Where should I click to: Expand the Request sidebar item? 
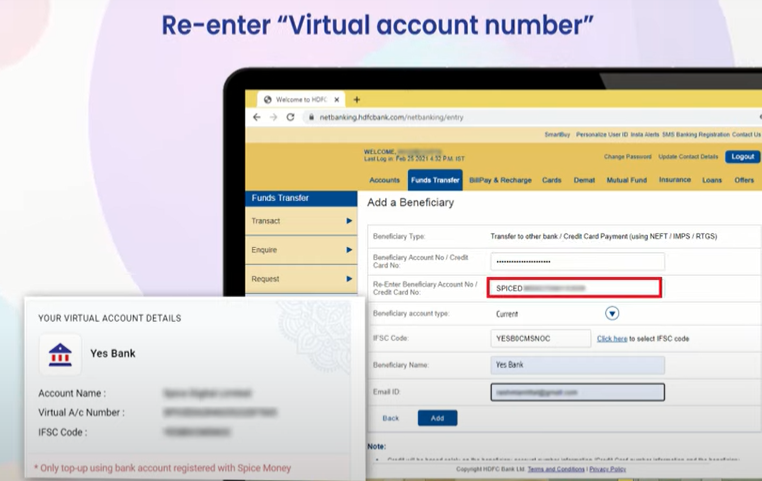click(301, 279)
